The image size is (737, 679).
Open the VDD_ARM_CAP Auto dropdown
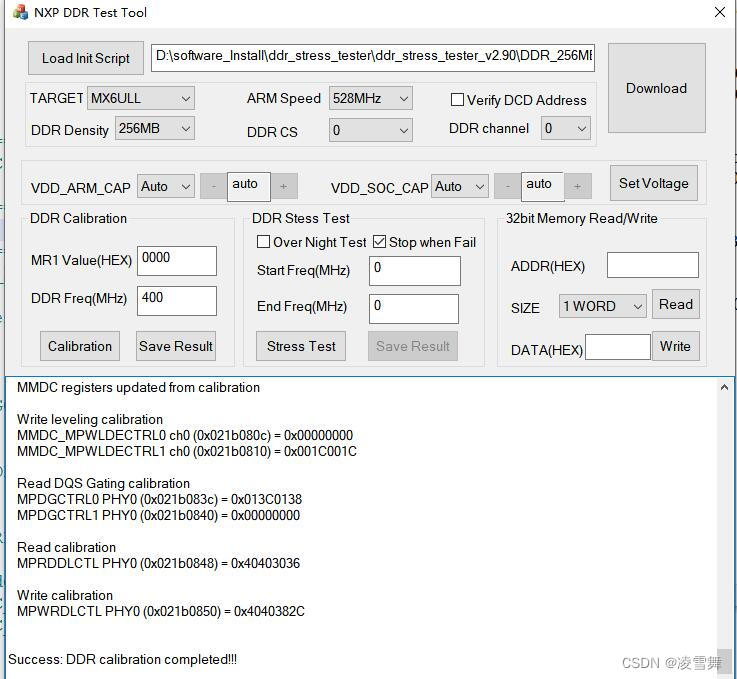tap(165, 187)
